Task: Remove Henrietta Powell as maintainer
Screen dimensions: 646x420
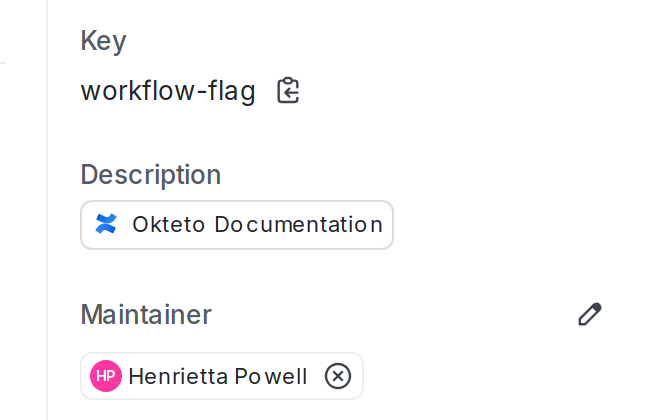Action: point(338,376)
